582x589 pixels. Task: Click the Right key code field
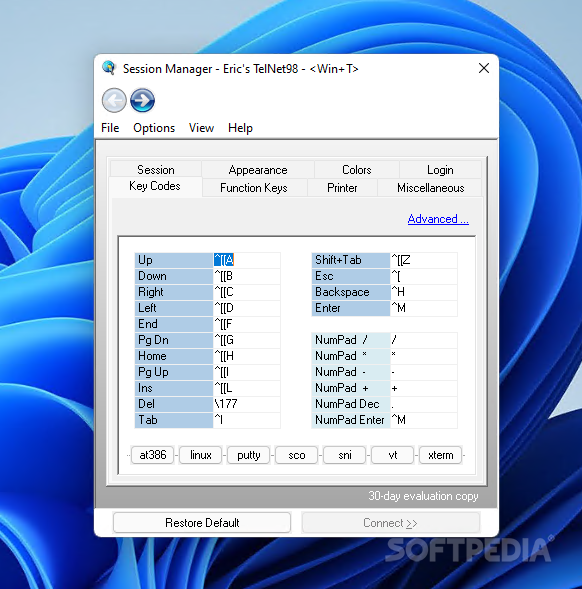[x=246, y=292]
